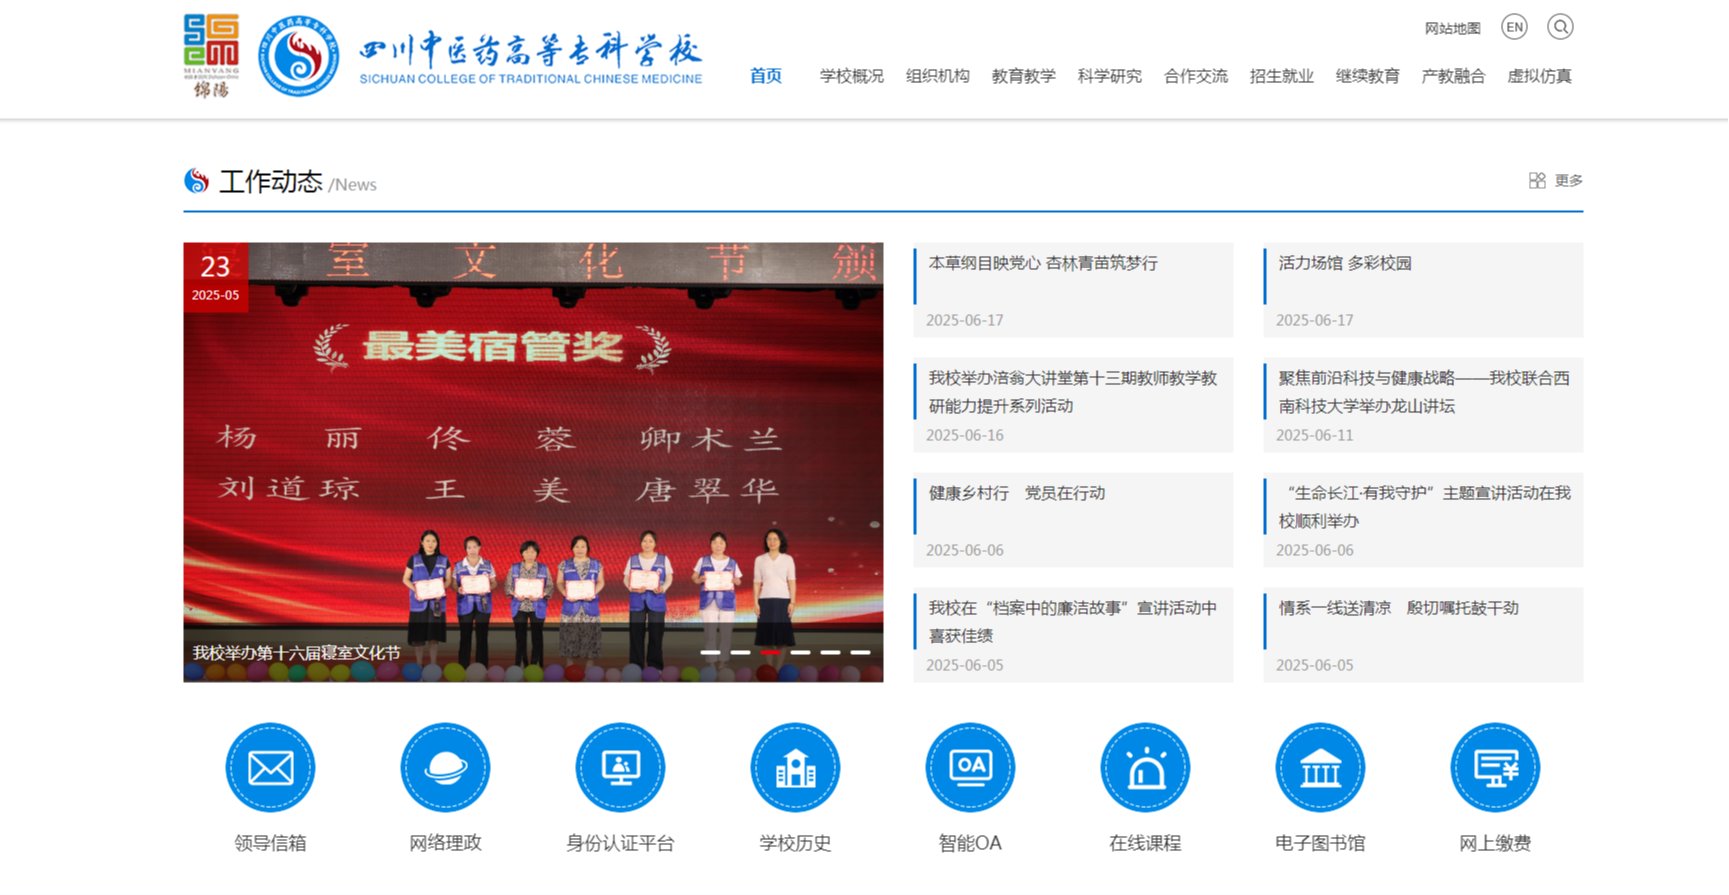
Task: Click the 网站地图 link
Action: [x=1452, y=28]
